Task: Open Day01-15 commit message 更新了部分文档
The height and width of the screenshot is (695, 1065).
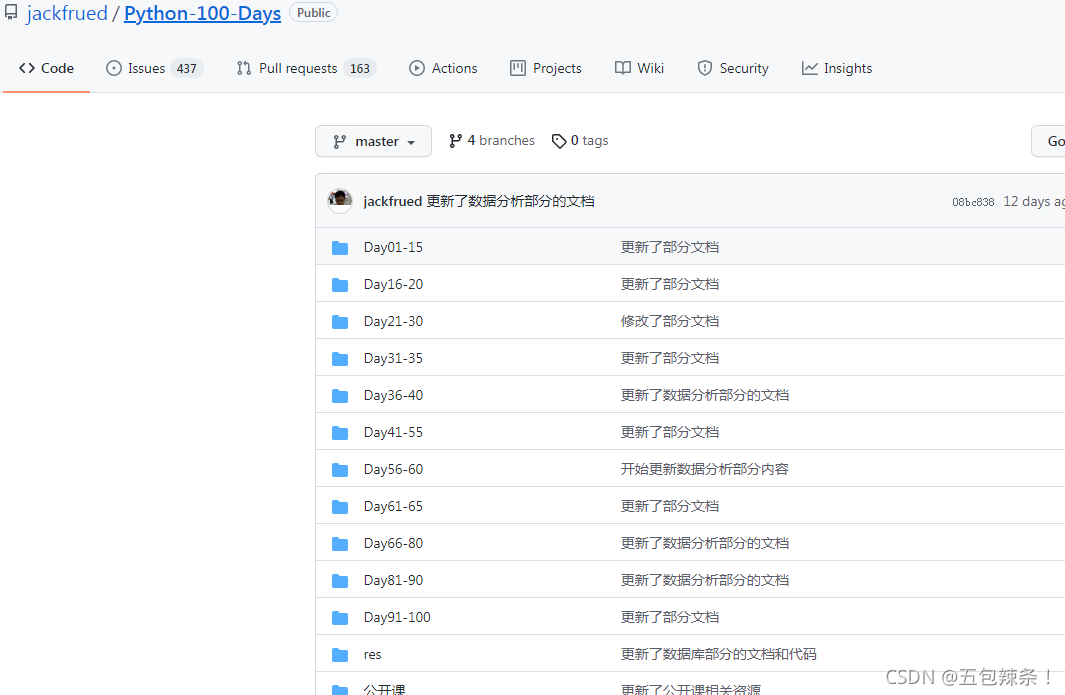Action: (670, 247)
